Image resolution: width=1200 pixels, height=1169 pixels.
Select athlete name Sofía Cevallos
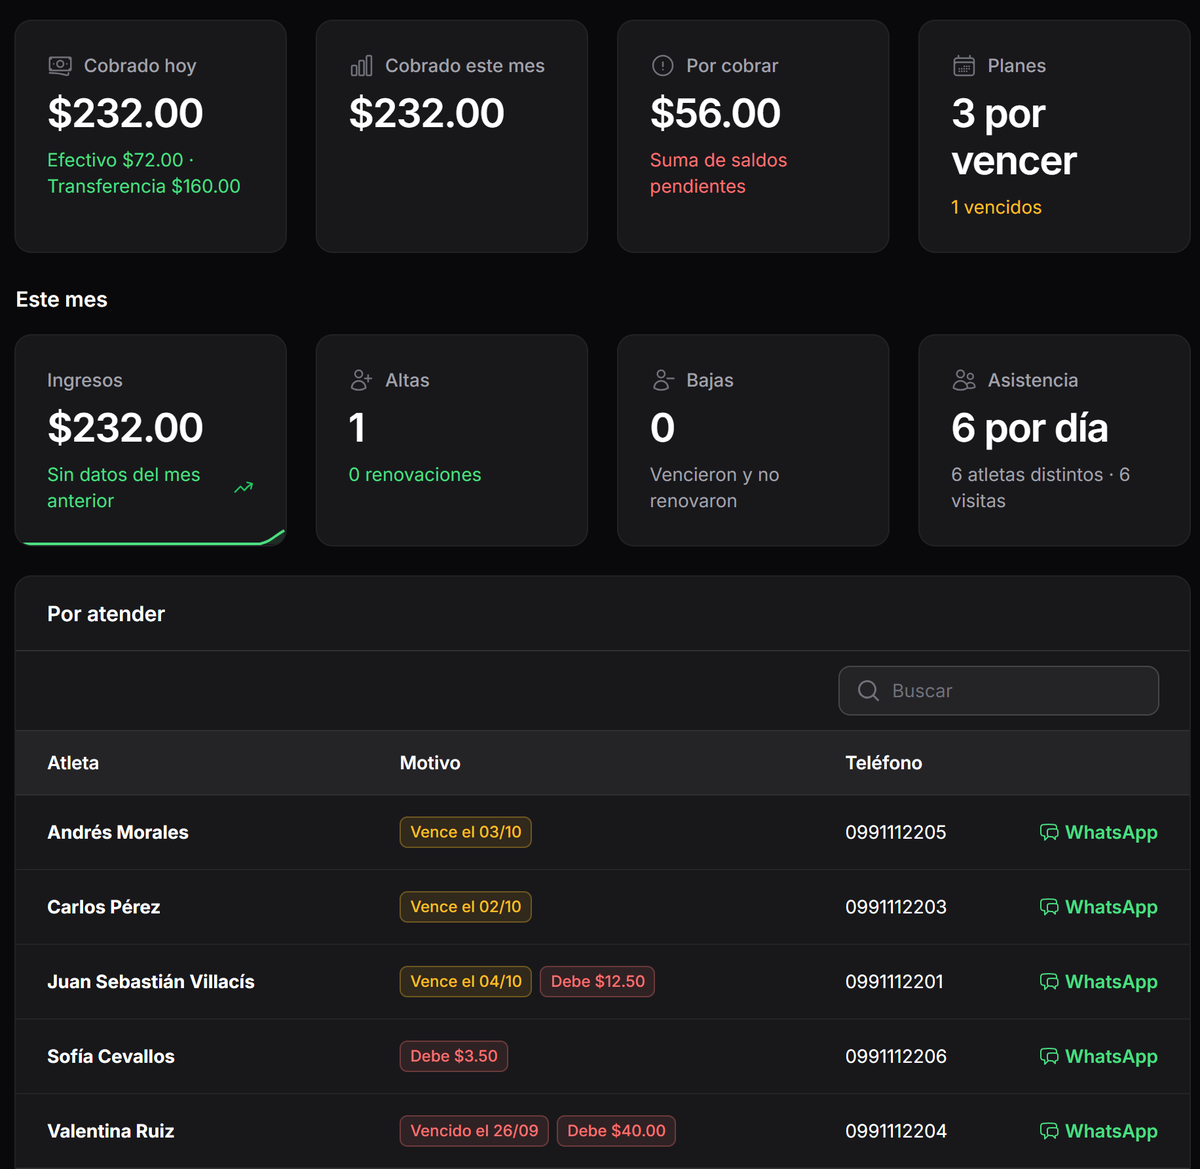(x=111, y=1056)
